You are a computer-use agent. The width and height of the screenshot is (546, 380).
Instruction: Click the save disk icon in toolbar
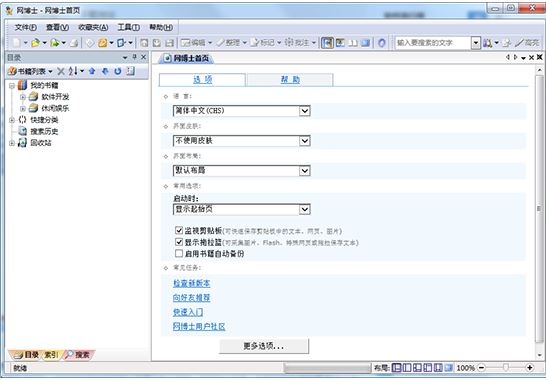(x=169, y=43)
